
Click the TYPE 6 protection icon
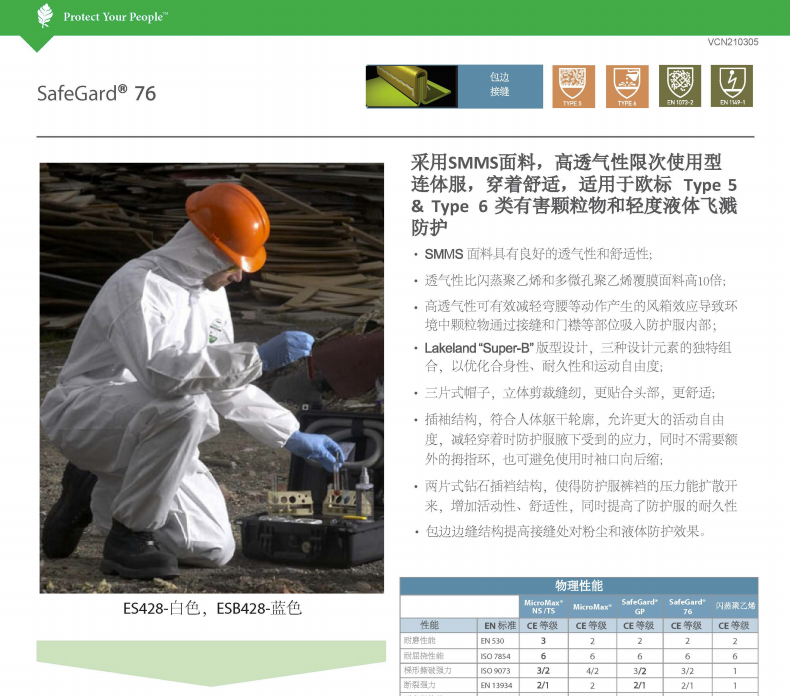coord(627,86)
